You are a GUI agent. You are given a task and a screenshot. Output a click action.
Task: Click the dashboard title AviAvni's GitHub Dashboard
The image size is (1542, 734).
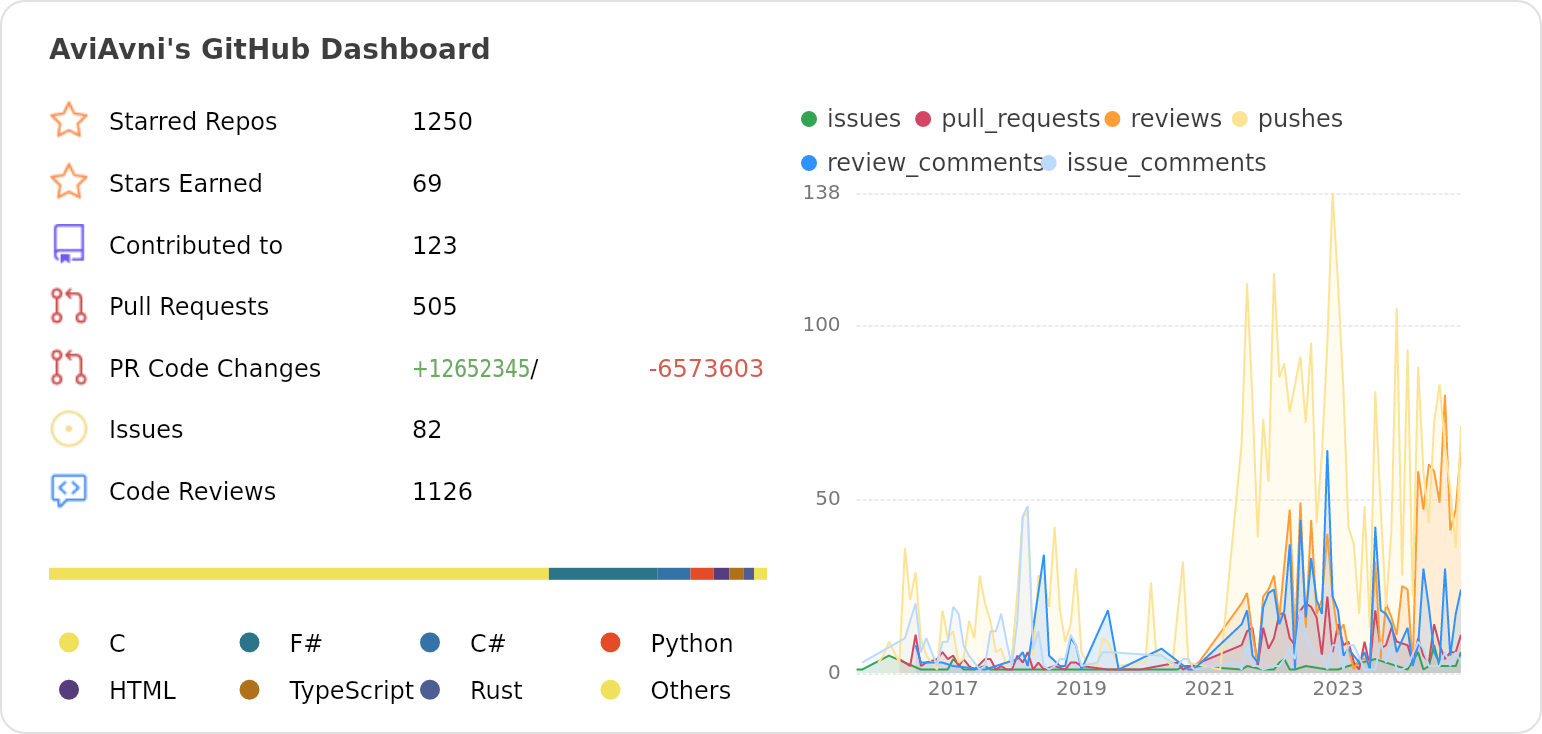[x=270, y=49]
